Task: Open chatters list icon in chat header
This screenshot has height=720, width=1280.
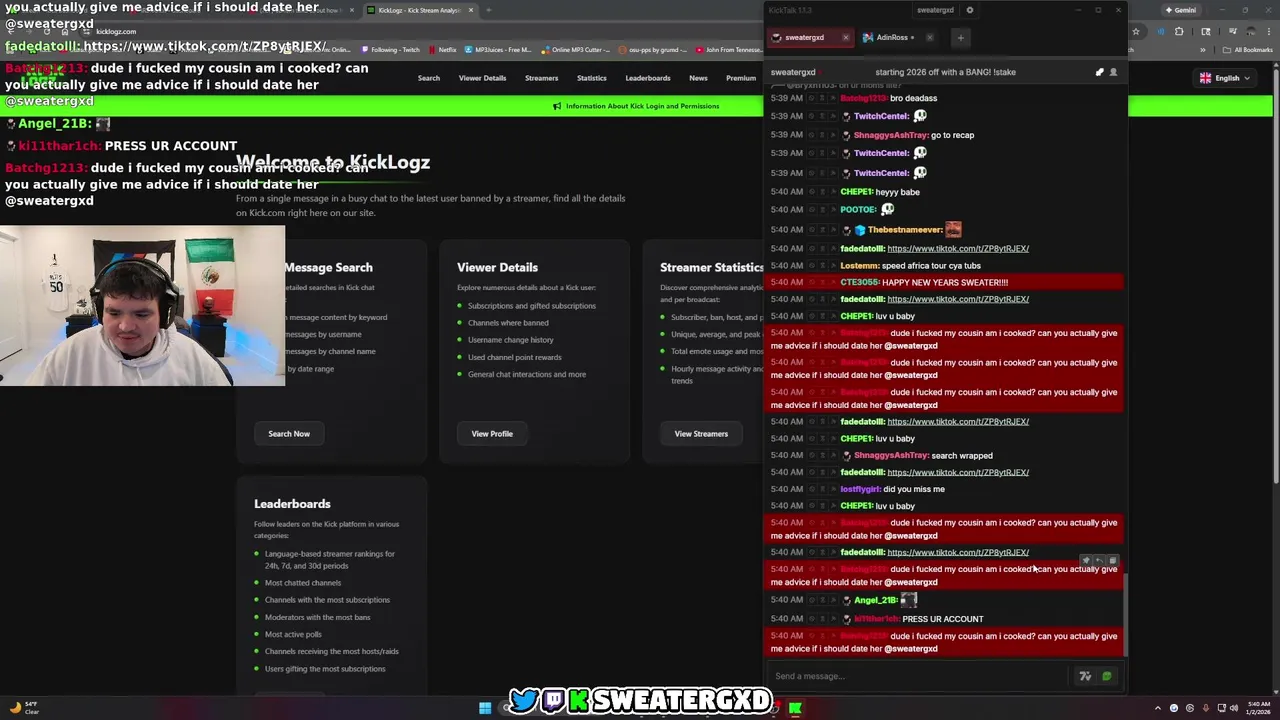Action: [x=1113, y=72]
